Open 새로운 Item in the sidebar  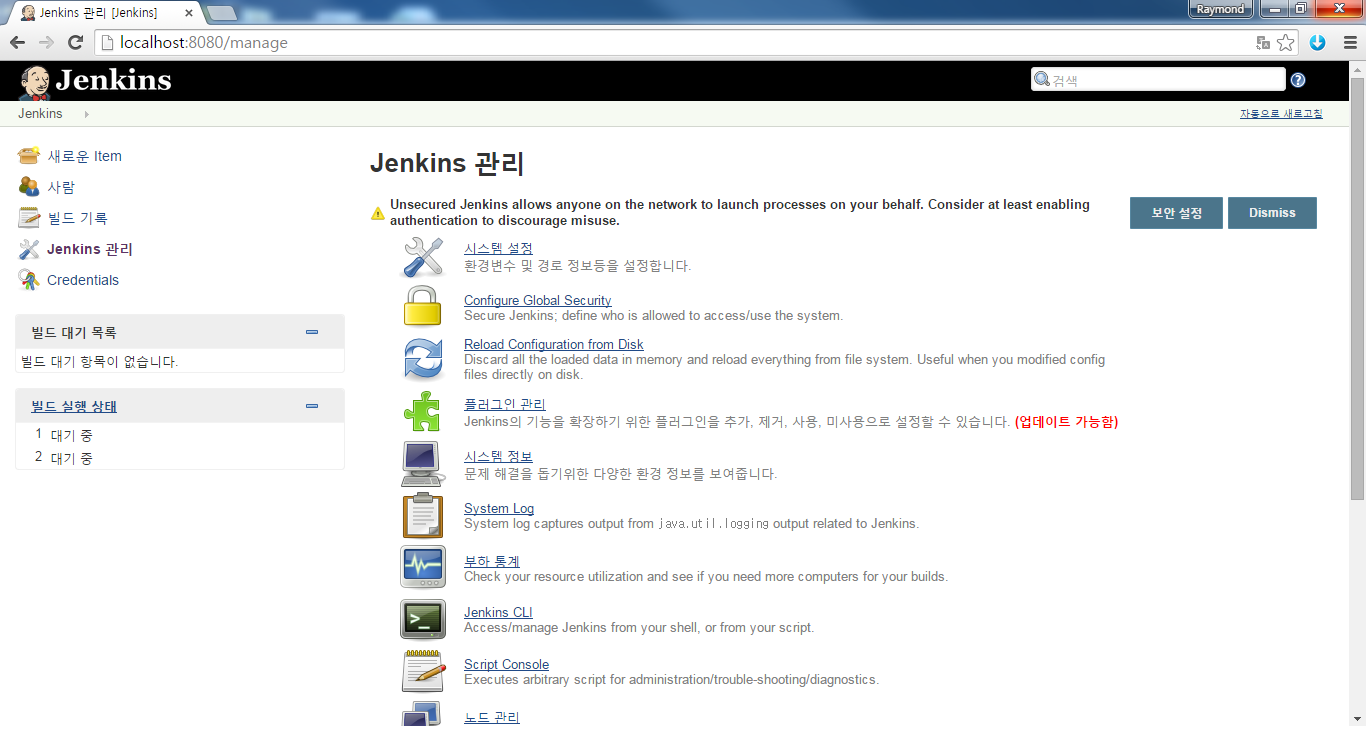pos(84,156)
